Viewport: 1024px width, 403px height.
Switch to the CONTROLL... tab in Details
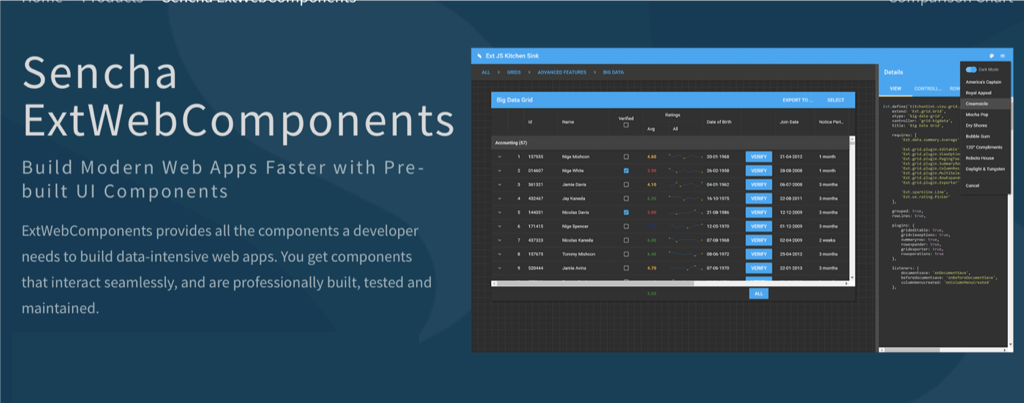[x=927, y=88]
